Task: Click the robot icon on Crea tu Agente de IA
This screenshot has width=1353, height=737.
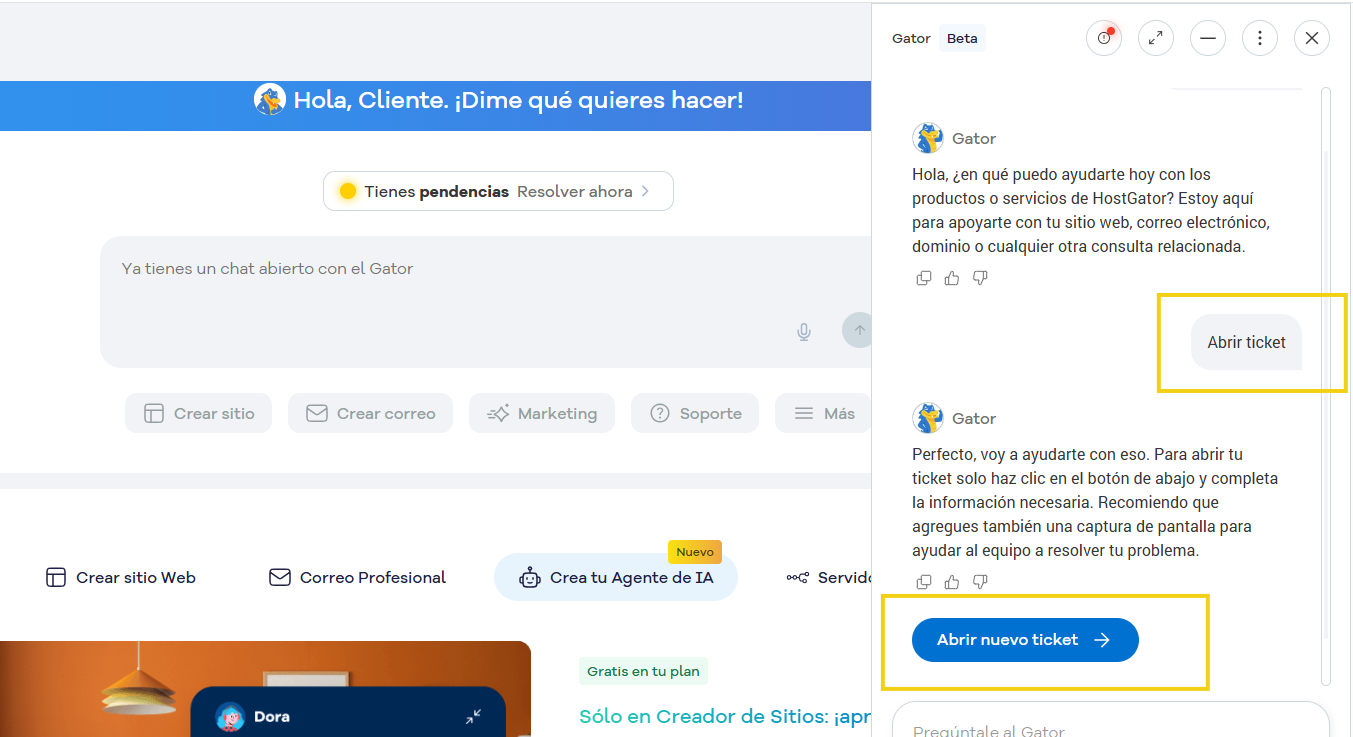Action: tap(529, 577)
